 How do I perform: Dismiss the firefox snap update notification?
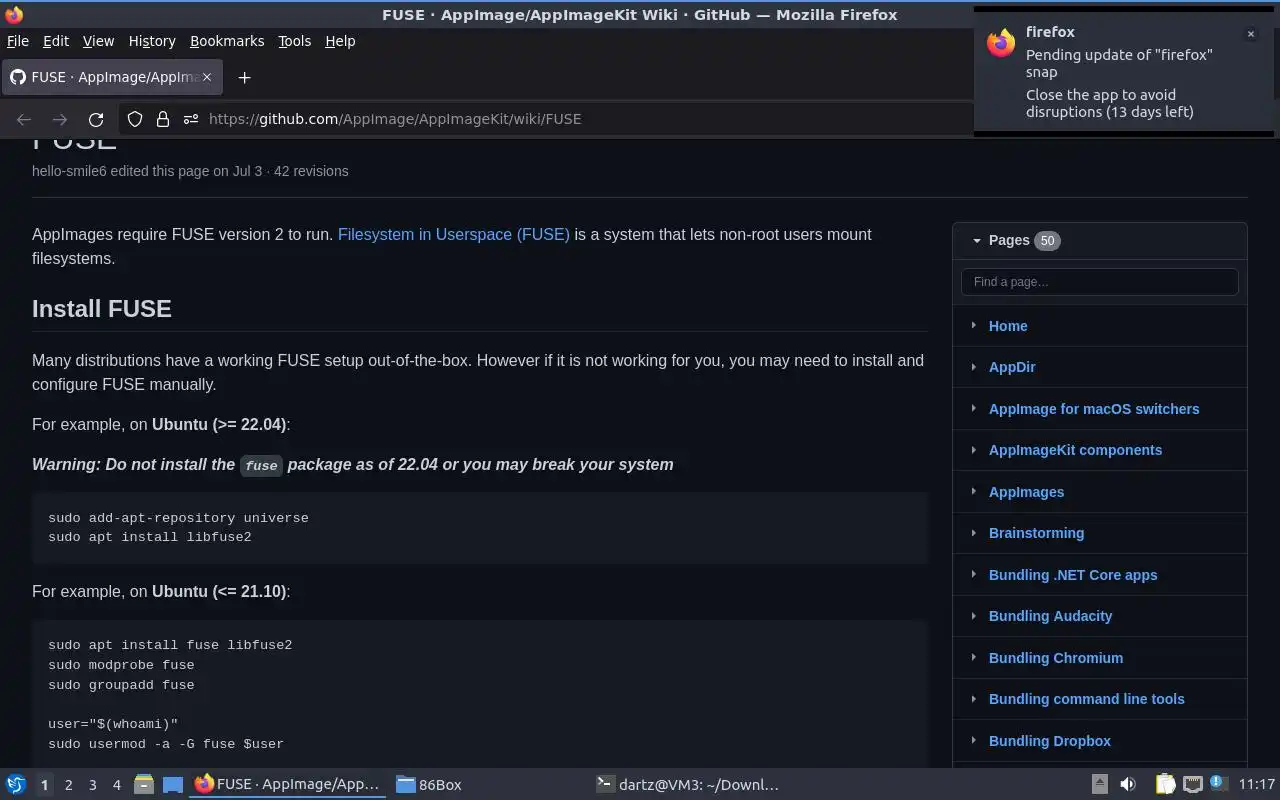click(1250, 34)
